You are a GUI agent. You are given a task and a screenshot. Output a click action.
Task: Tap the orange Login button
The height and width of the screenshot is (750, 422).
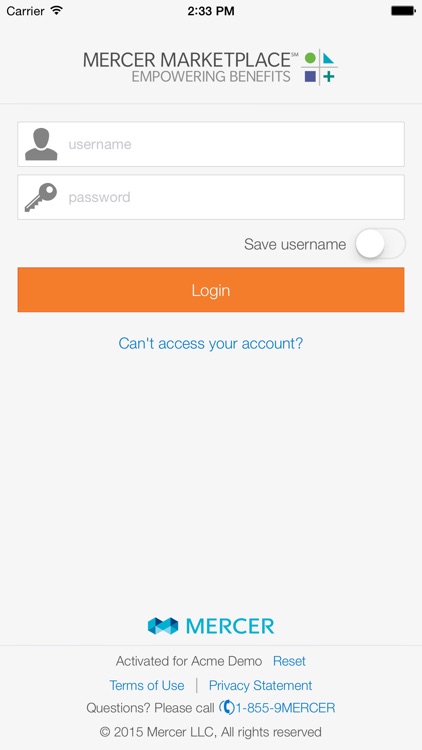211,290
